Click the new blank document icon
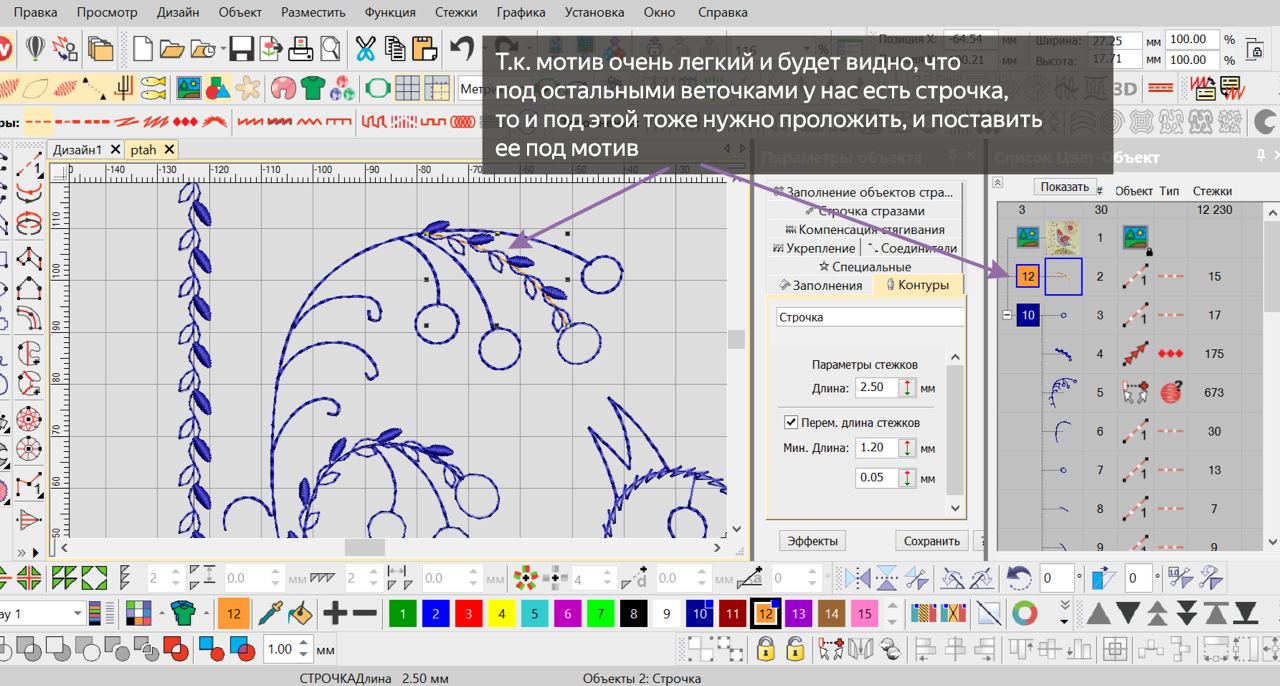This screenshot has height=686, width=1280. click(x=143, y=48)
